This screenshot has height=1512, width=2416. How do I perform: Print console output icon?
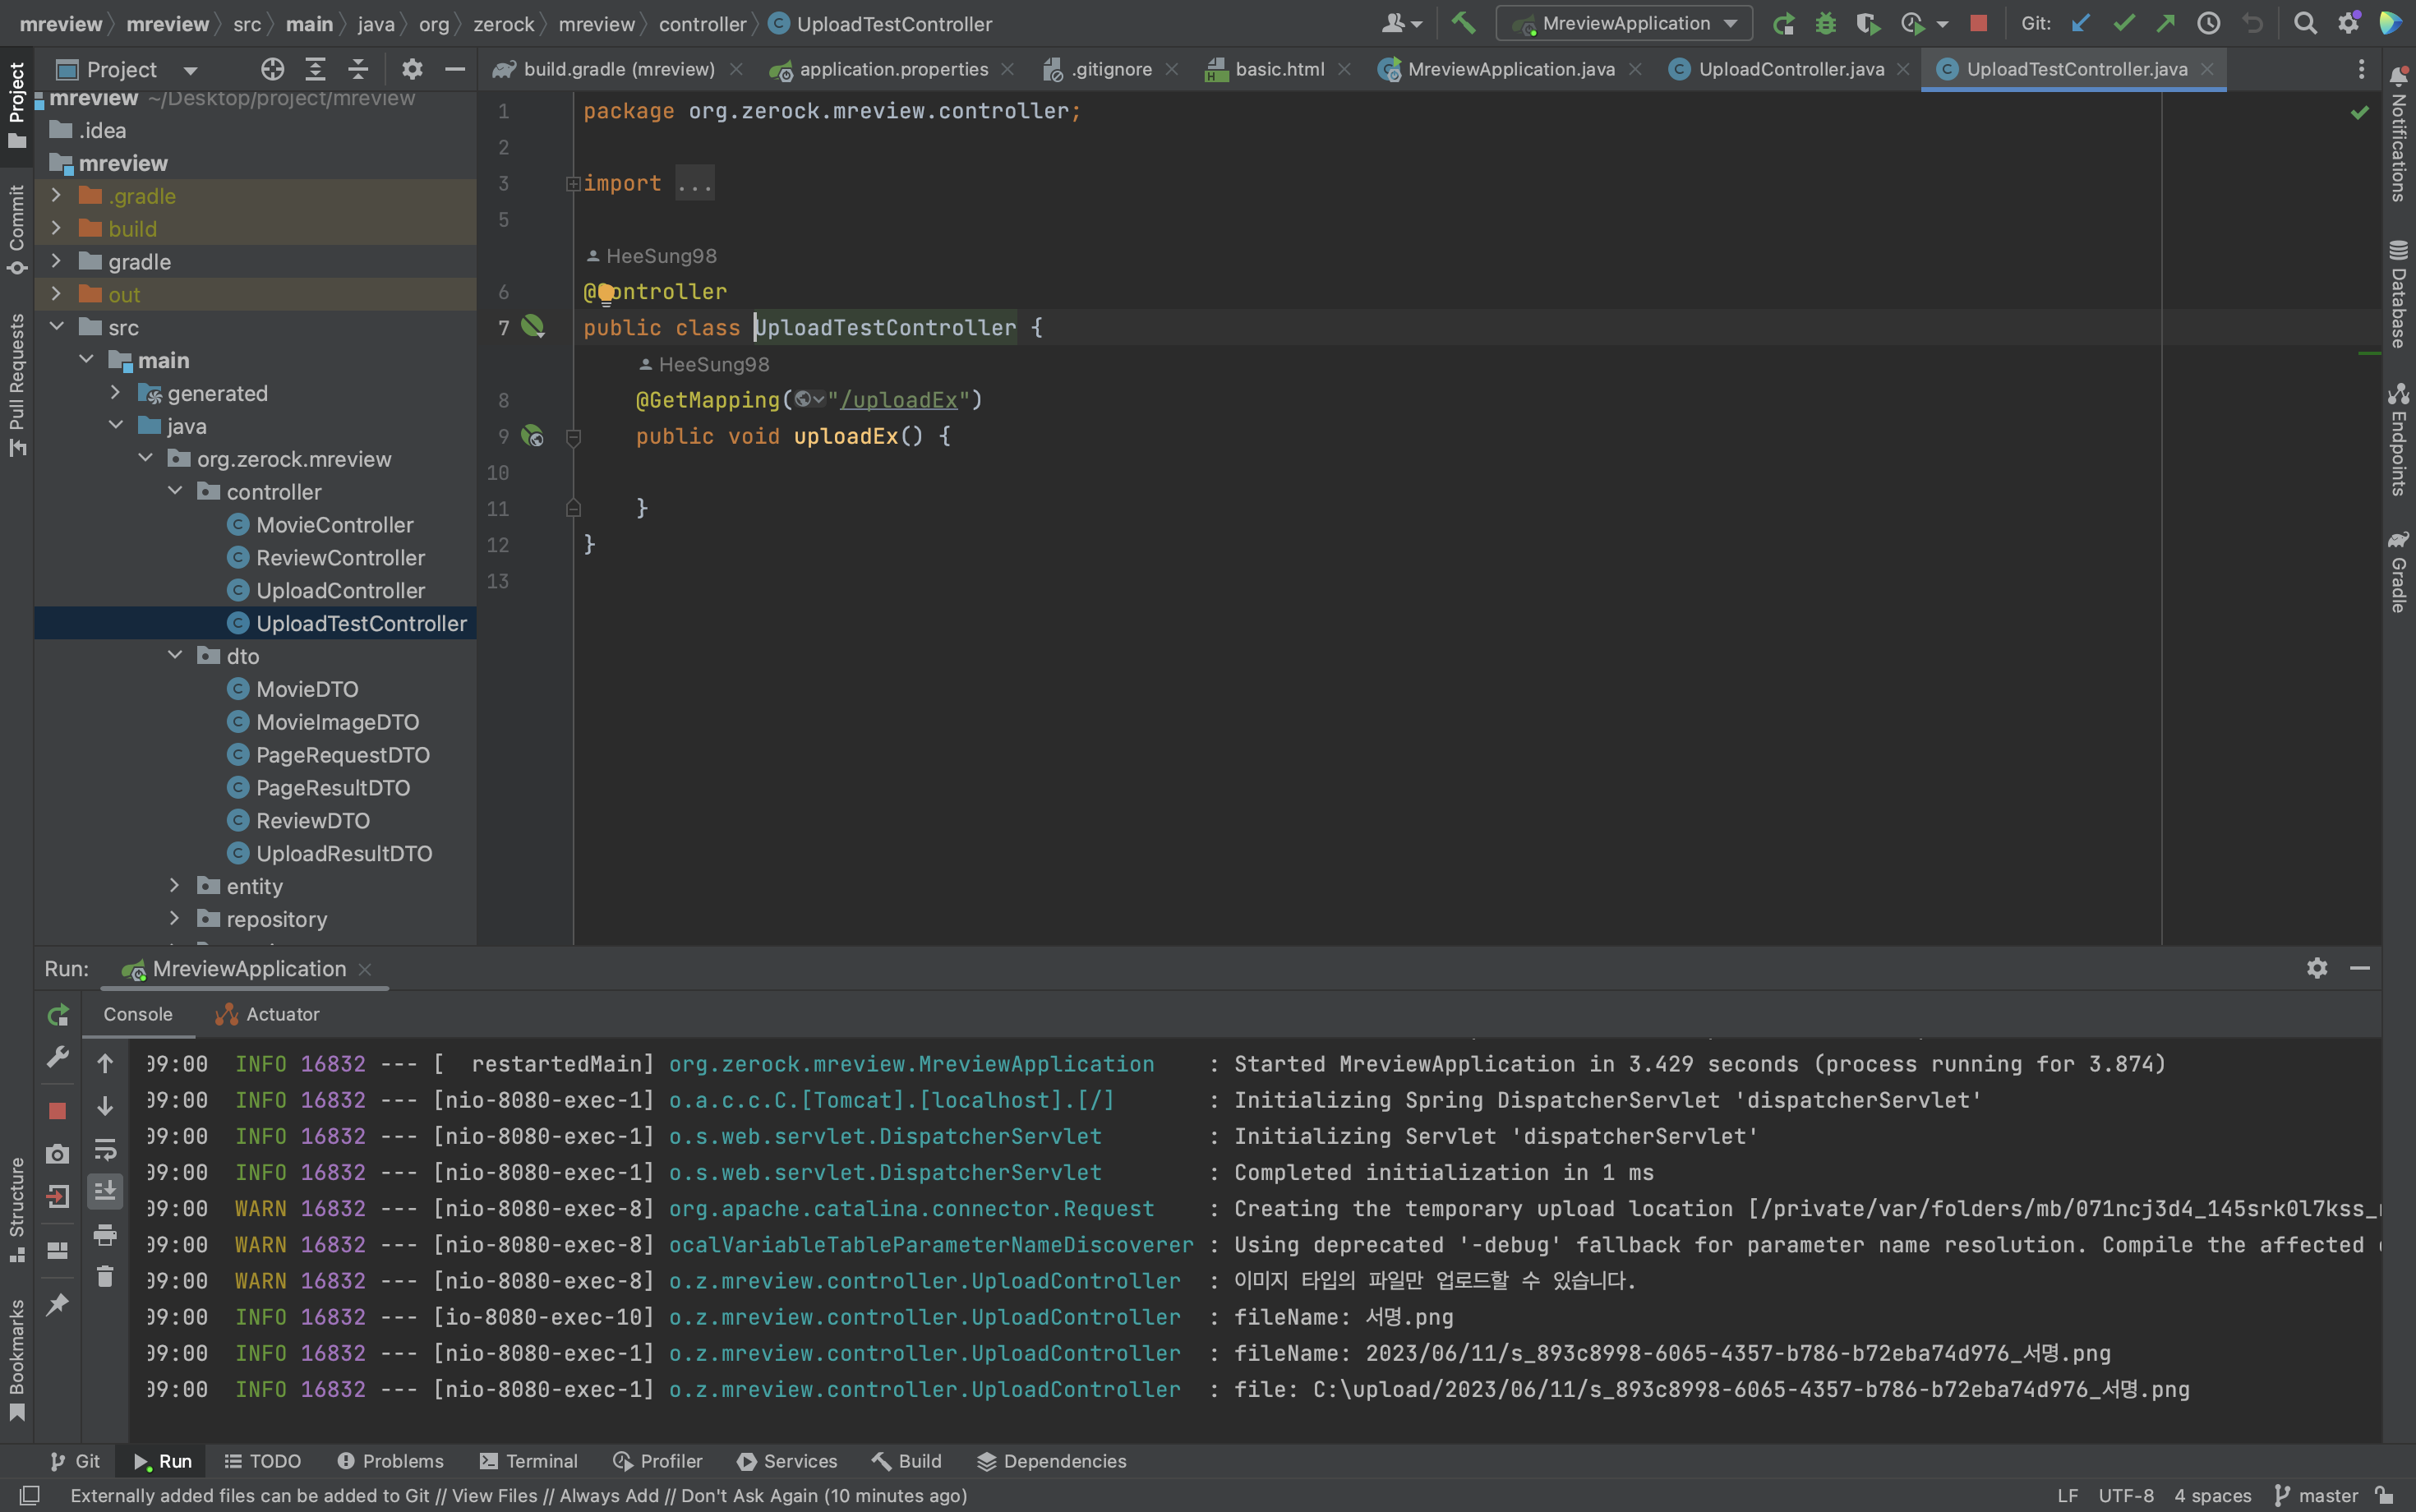pos(105,1234)
